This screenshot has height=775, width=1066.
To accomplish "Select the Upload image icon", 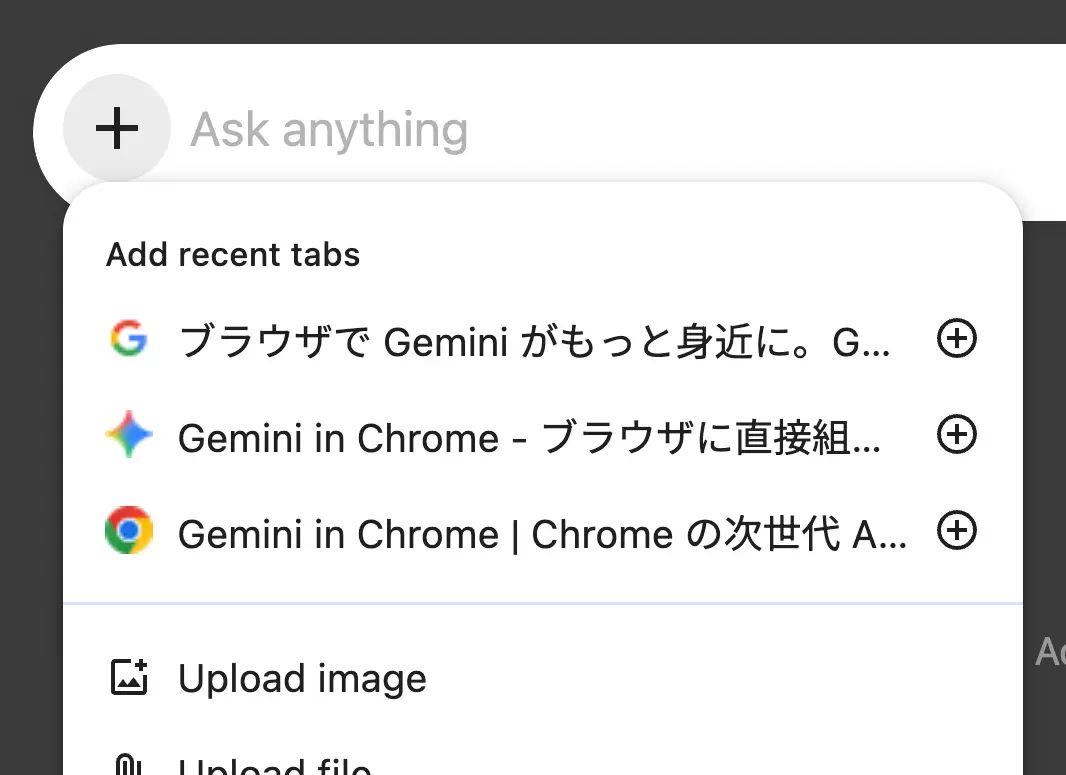I will [x=128, y=678].
